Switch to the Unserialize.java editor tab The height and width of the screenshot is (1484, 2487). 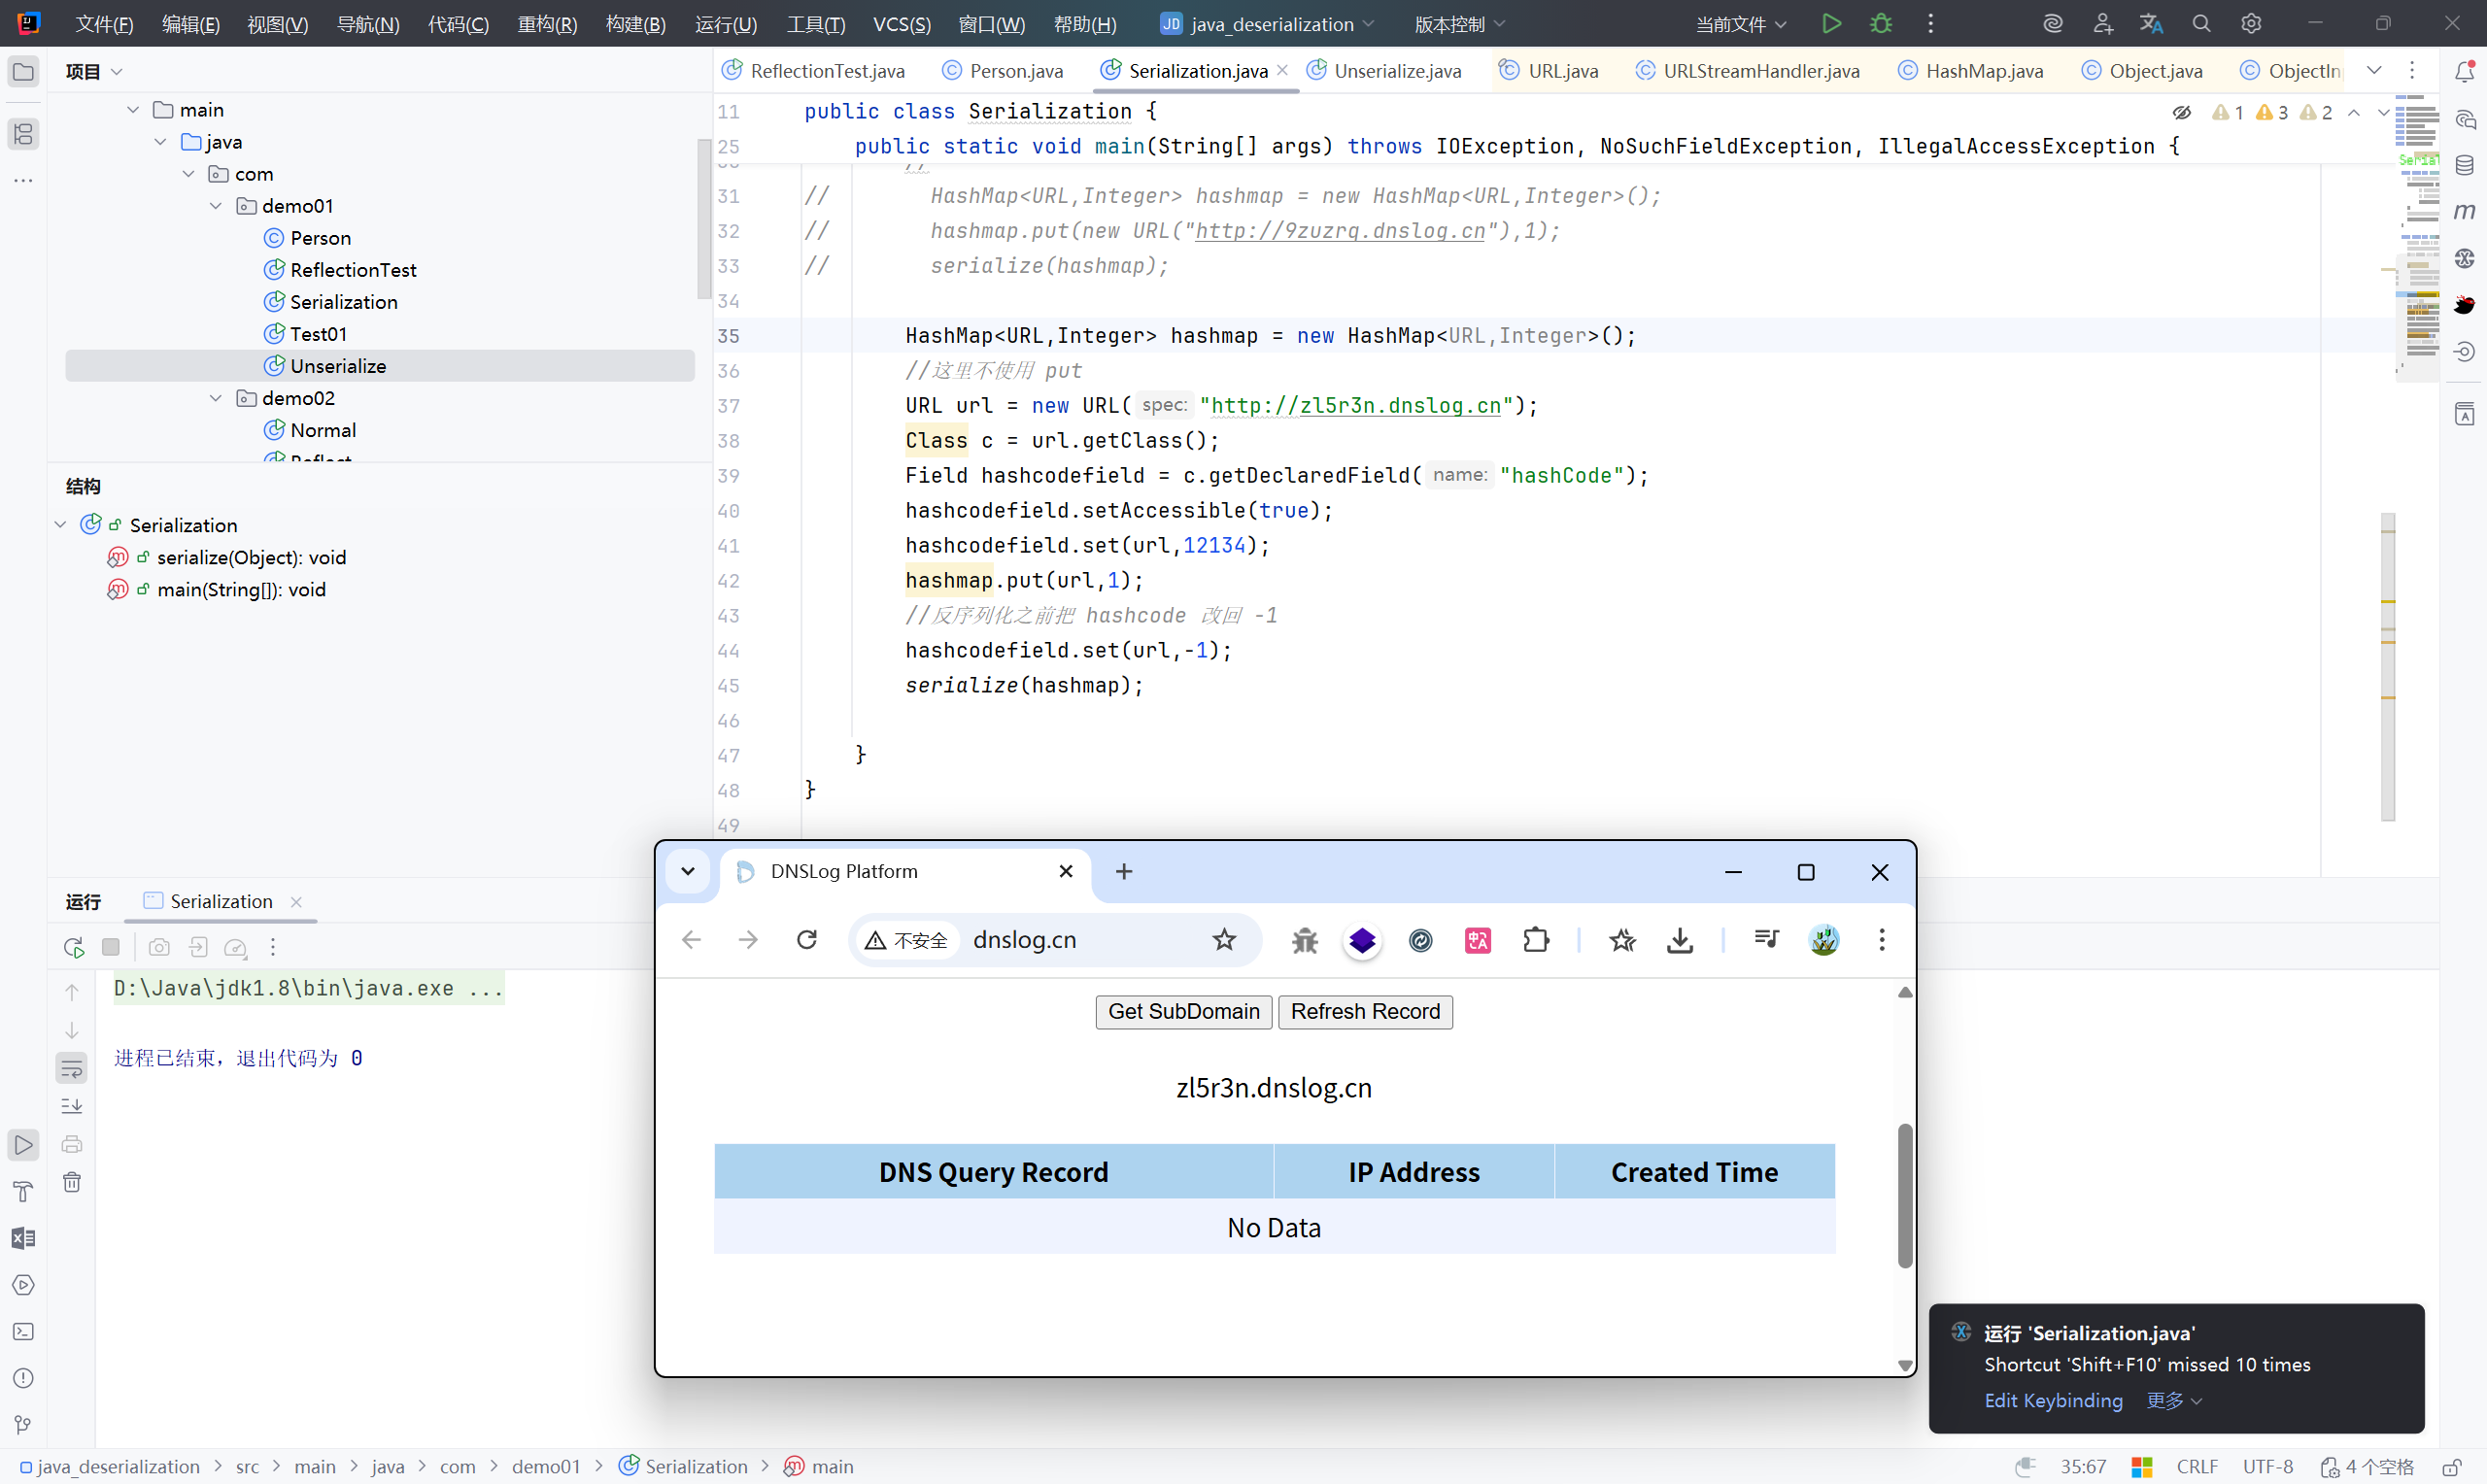point(1397,71)
